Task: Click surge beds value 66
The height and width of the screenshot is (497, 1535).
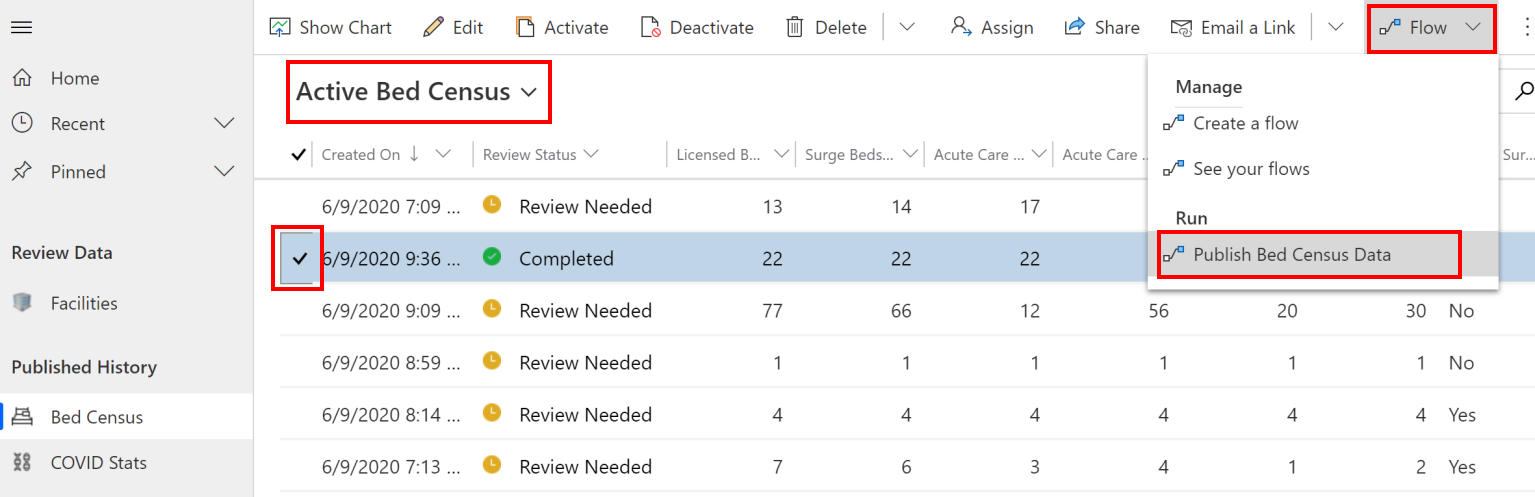Action: click(x=901, y=311)
